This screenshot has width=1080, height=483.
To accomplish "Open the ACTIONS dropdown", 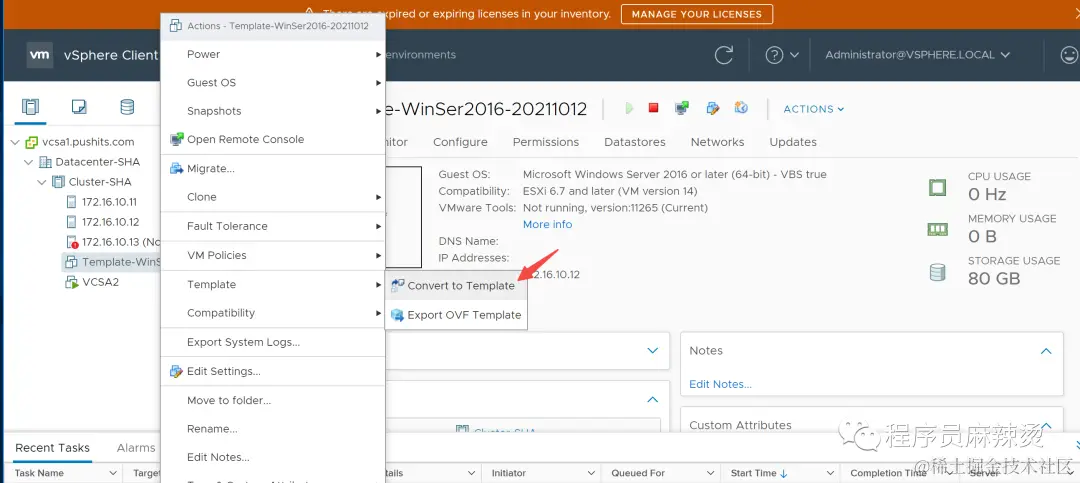I will (813, 109).
